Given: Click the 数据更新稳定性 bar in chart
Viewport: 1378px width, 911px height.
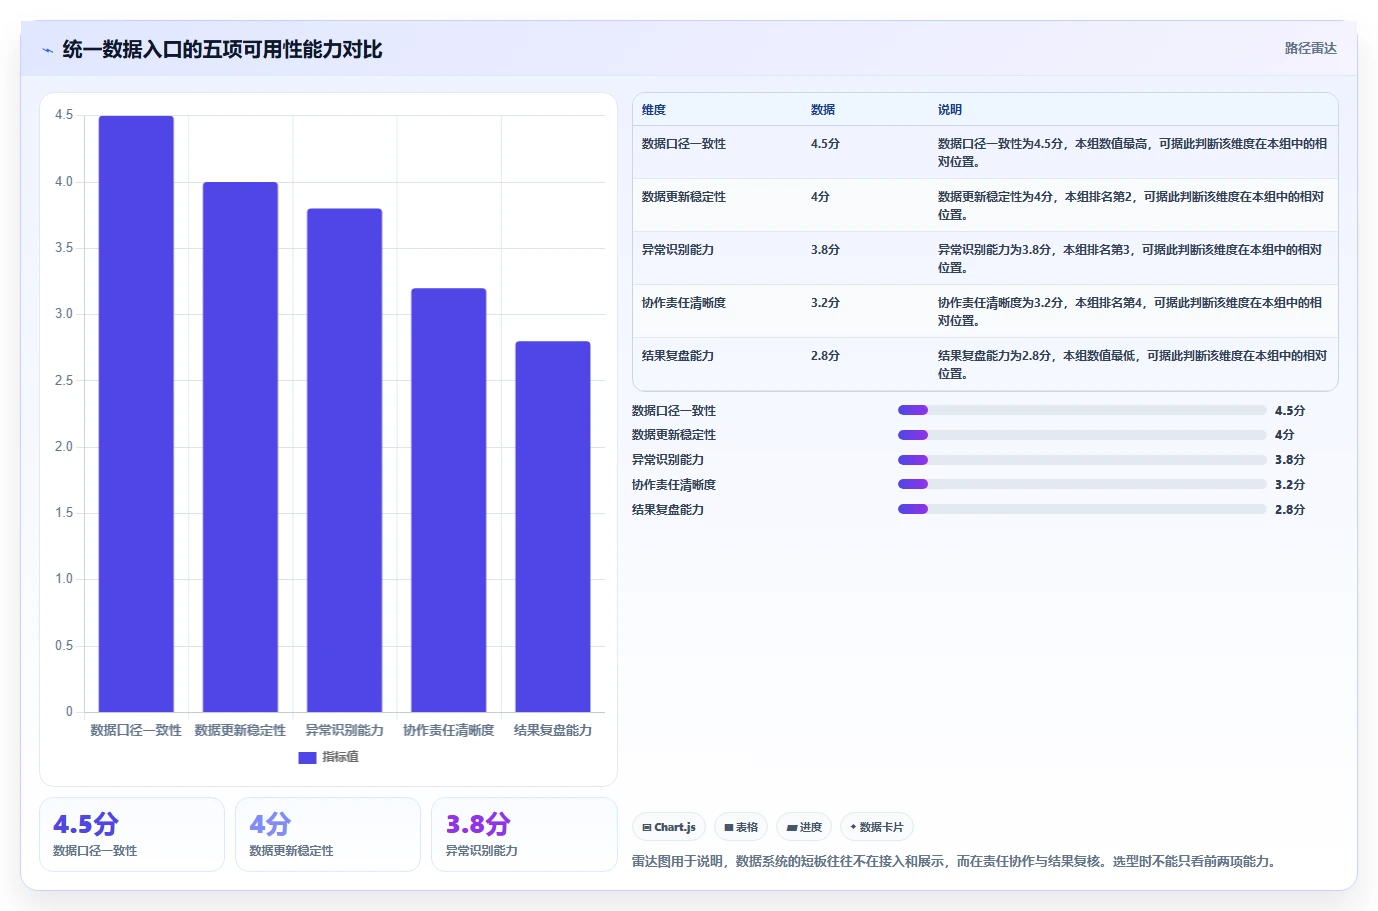Looking at the screenshot, I should [240, 447].
